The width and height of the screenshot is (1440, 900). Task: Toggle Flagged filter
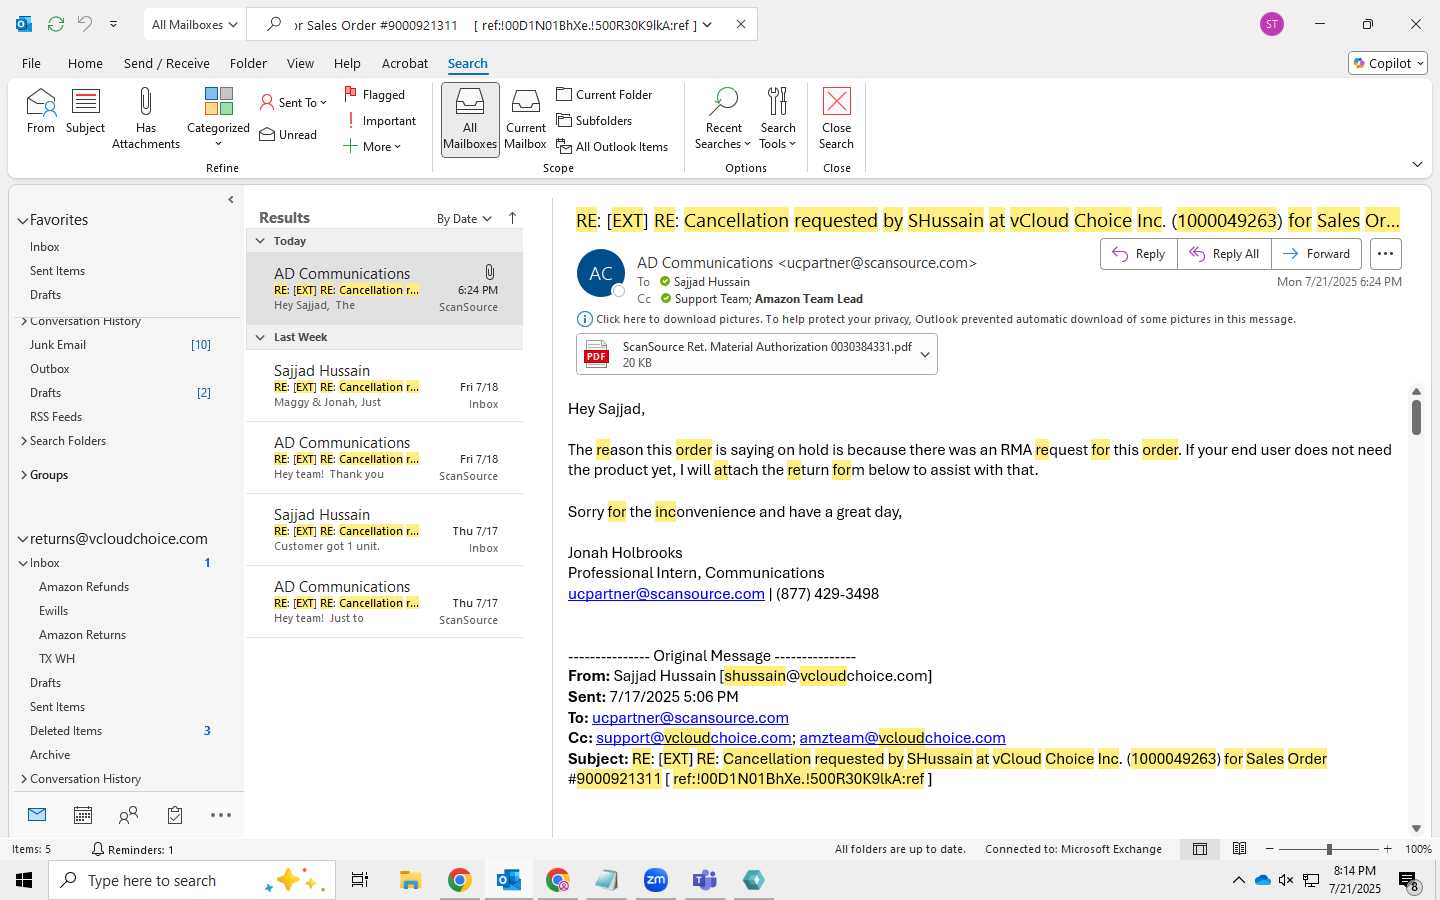coord(375,94)
